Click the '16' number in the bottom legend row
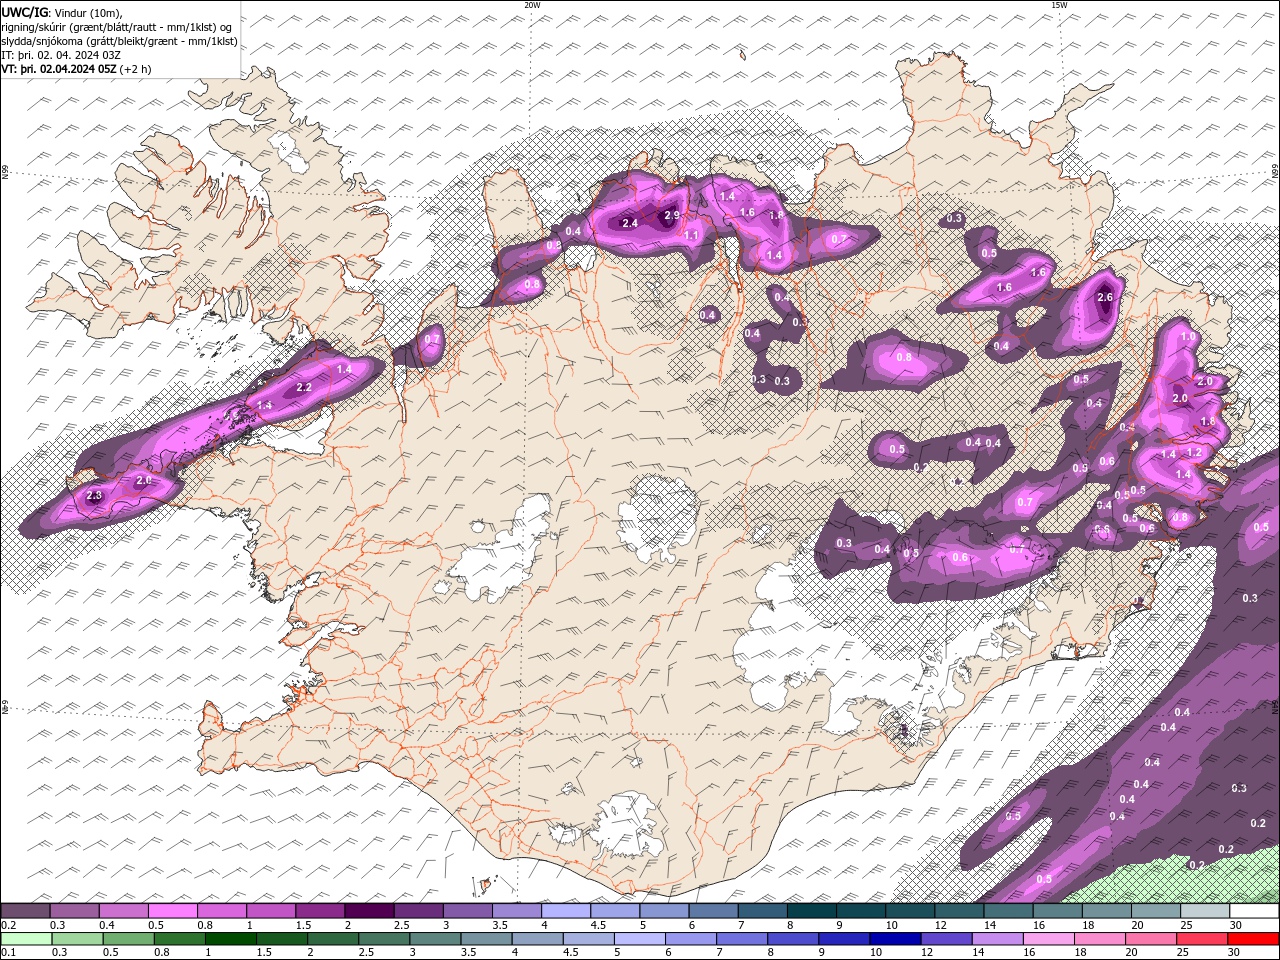Image resolution: width=1280 pixels, height=960 pixels. 1028,953
